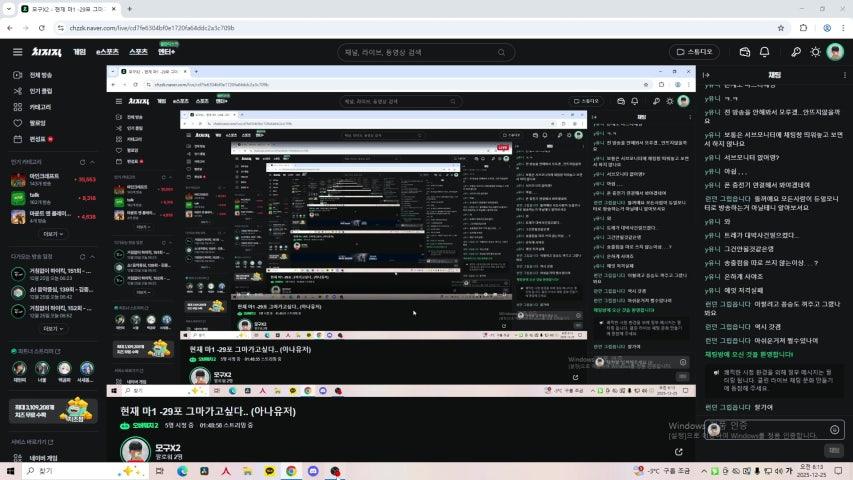Open the 모구X2 channel profile picture
The image size is (853, 480).
135,451
